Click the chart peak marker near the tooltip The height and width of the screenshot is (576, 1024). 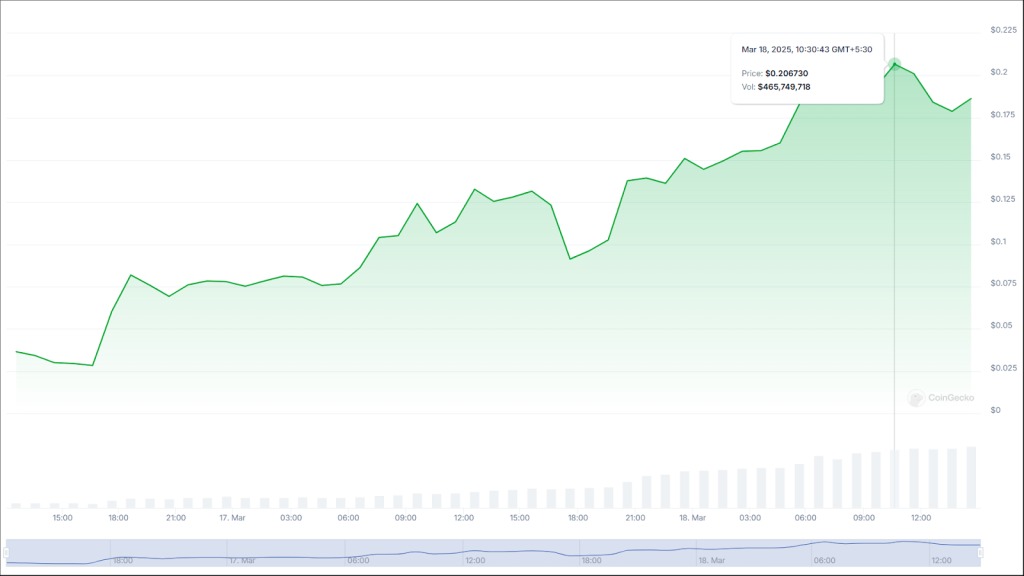point(893,62)
